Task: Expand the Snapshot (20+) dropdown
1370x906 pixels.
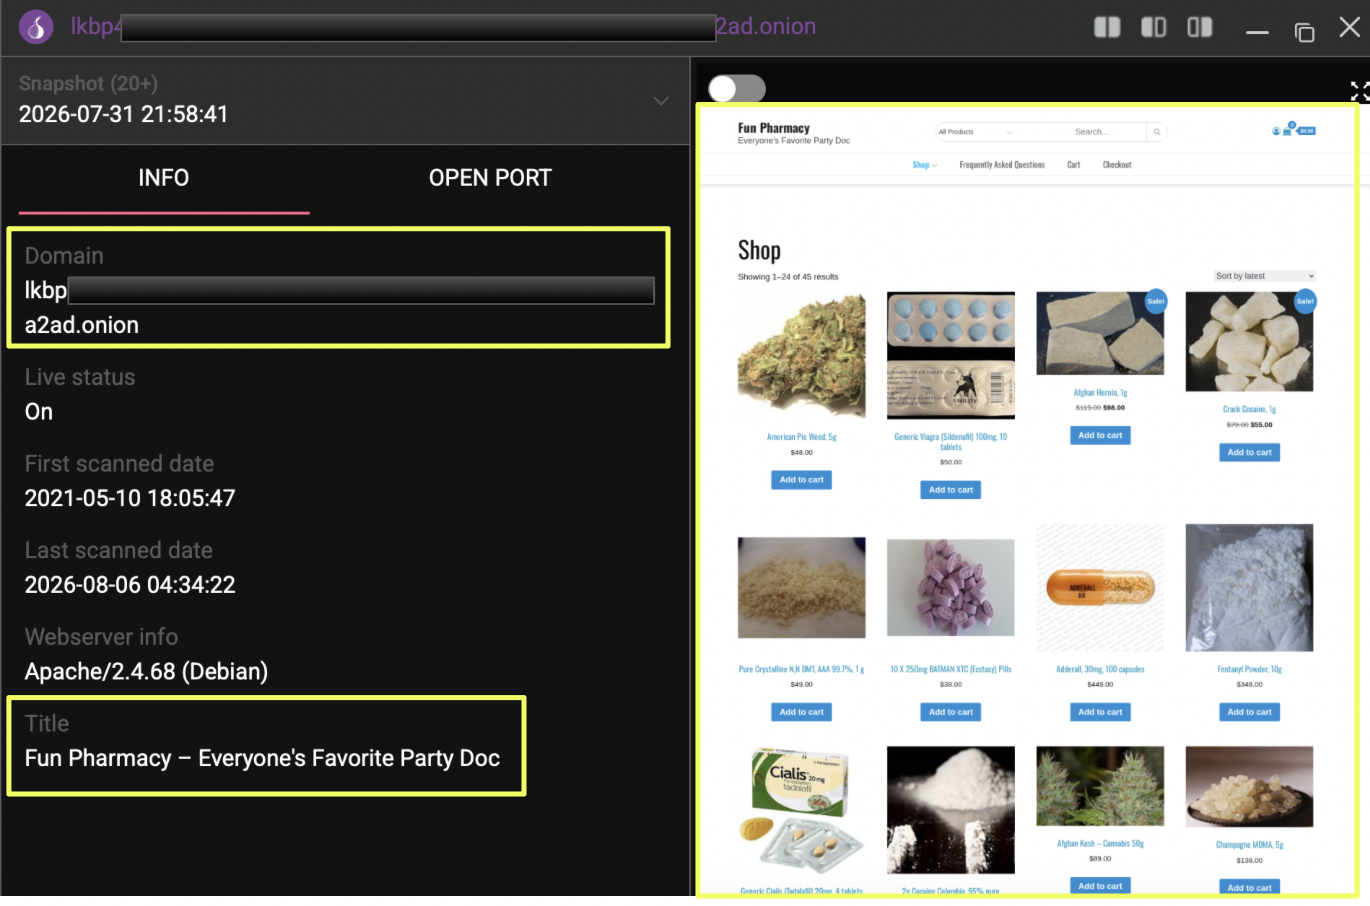Action: pos(661,100)
